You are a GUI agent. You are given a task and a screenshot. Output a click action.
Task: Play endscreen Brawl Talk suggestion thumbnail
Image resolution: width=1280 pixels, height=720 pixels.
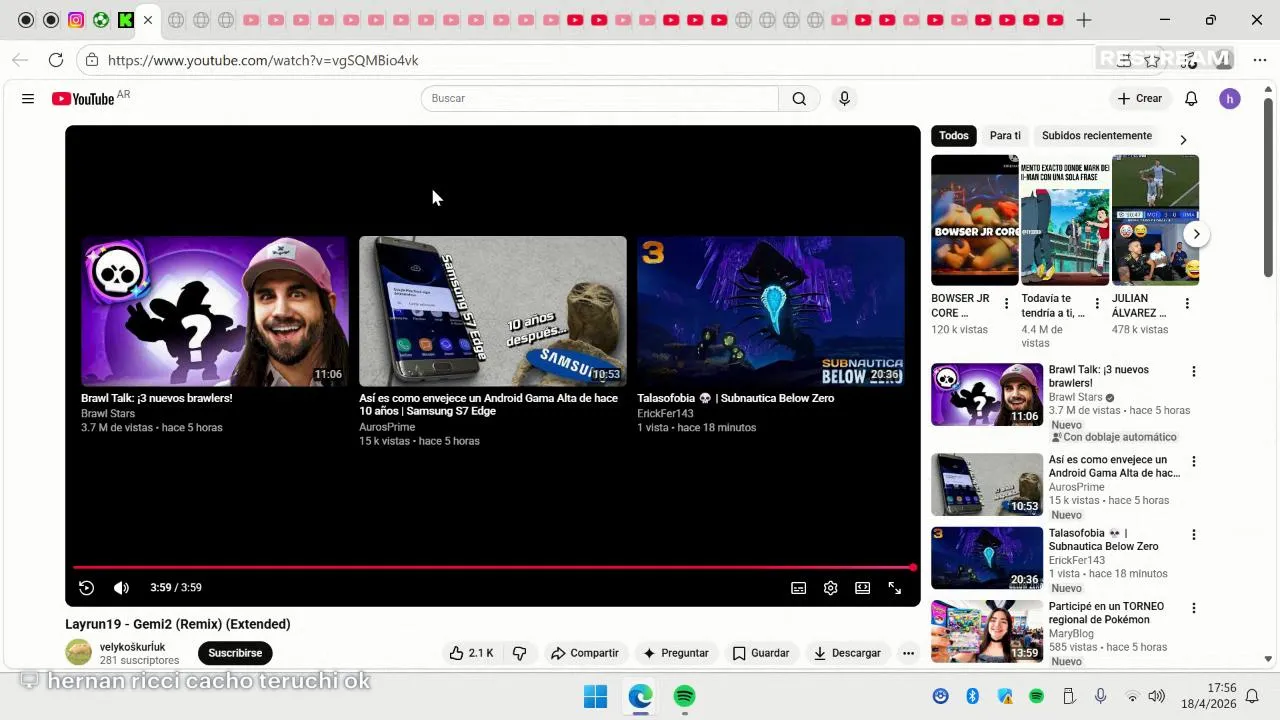coord(214,311)
